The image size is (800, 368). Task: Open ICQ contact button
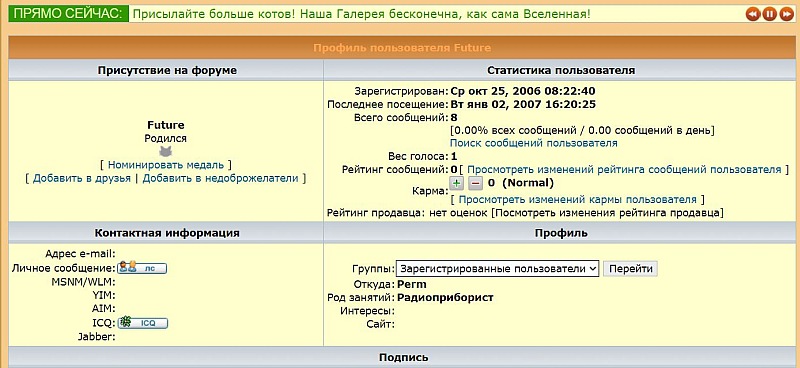coord(143,323)
